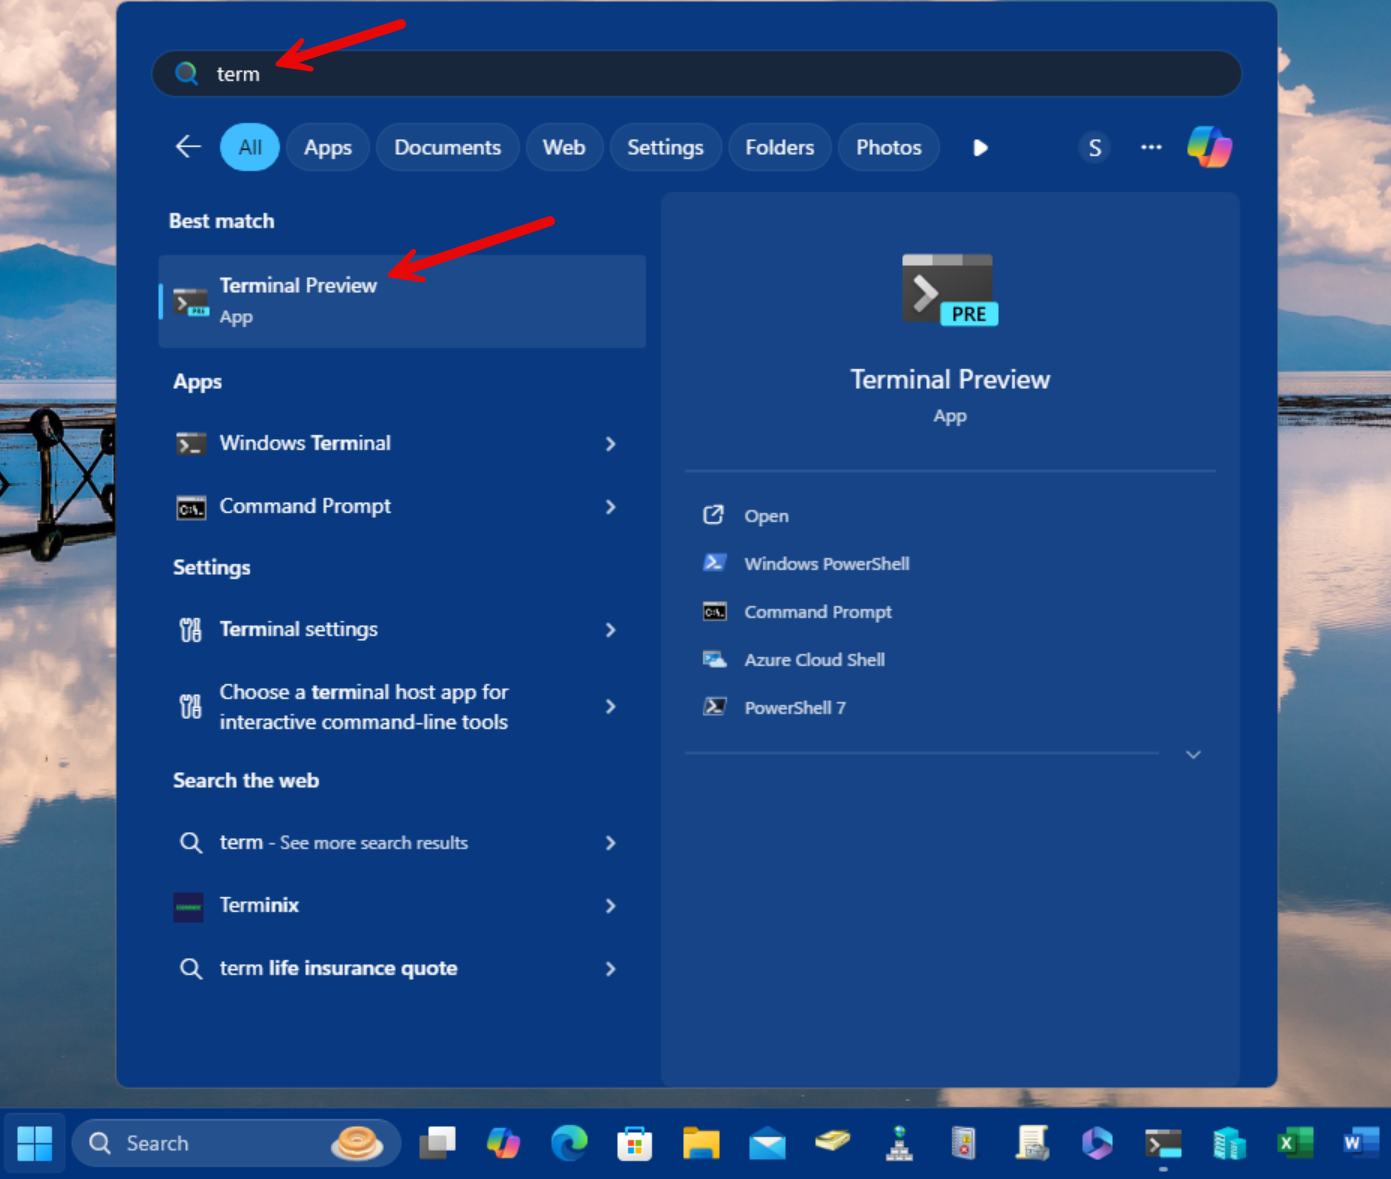Expand the Windows Terminal result chevron
Image resolution: width=1391 pixels, height=1179 pixels.
click(x=610, y=443)
